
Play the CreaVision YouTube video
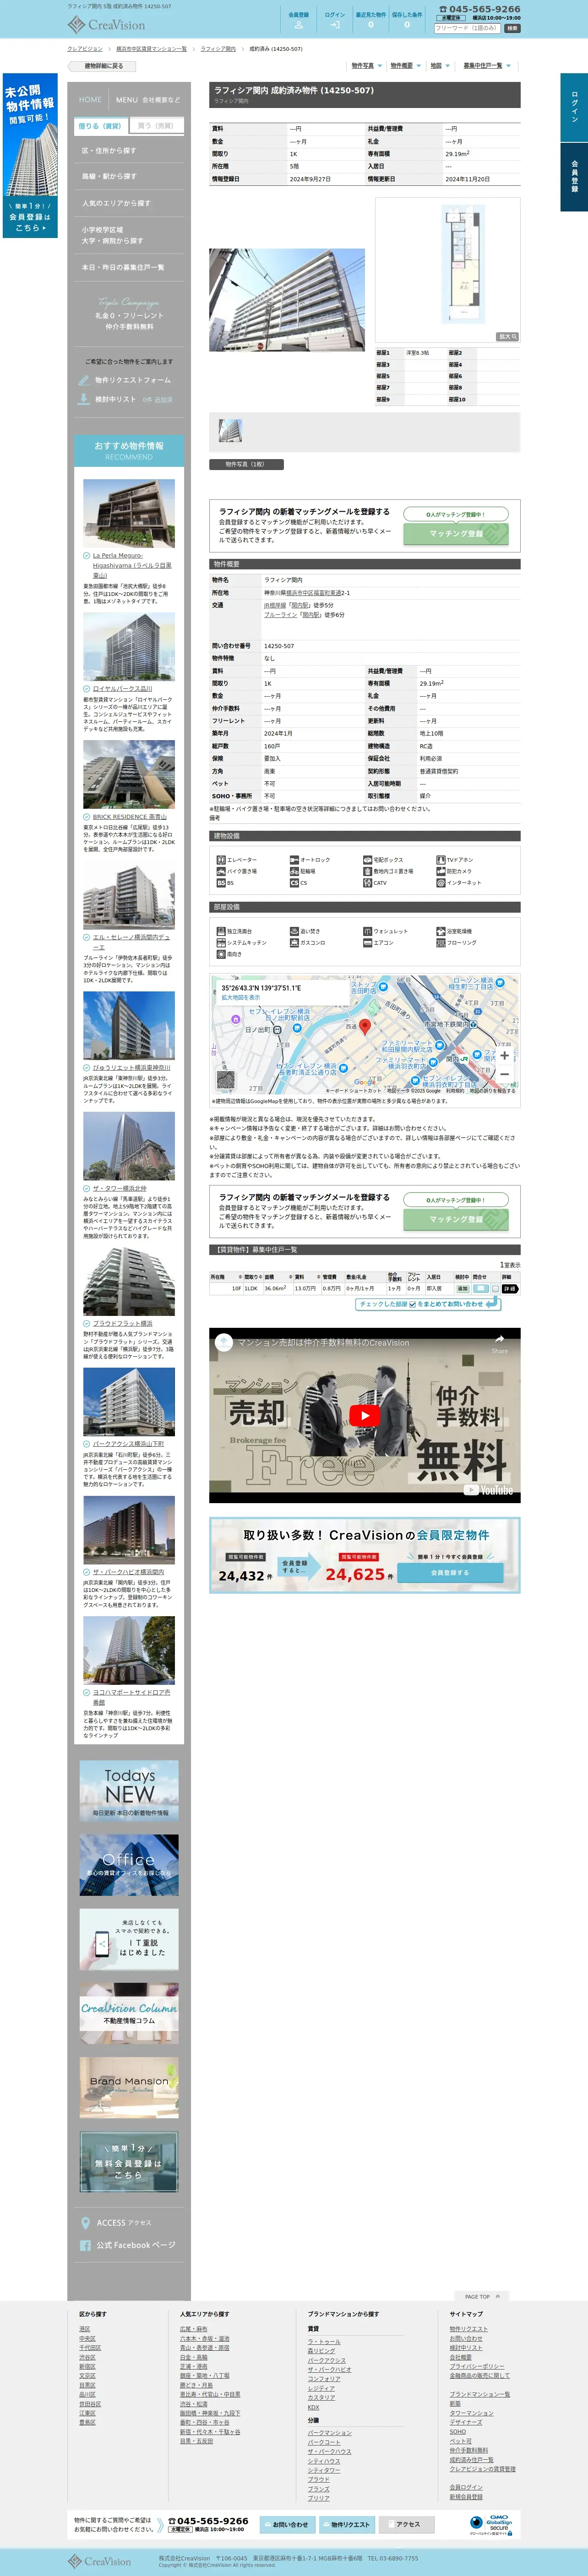365,1415
